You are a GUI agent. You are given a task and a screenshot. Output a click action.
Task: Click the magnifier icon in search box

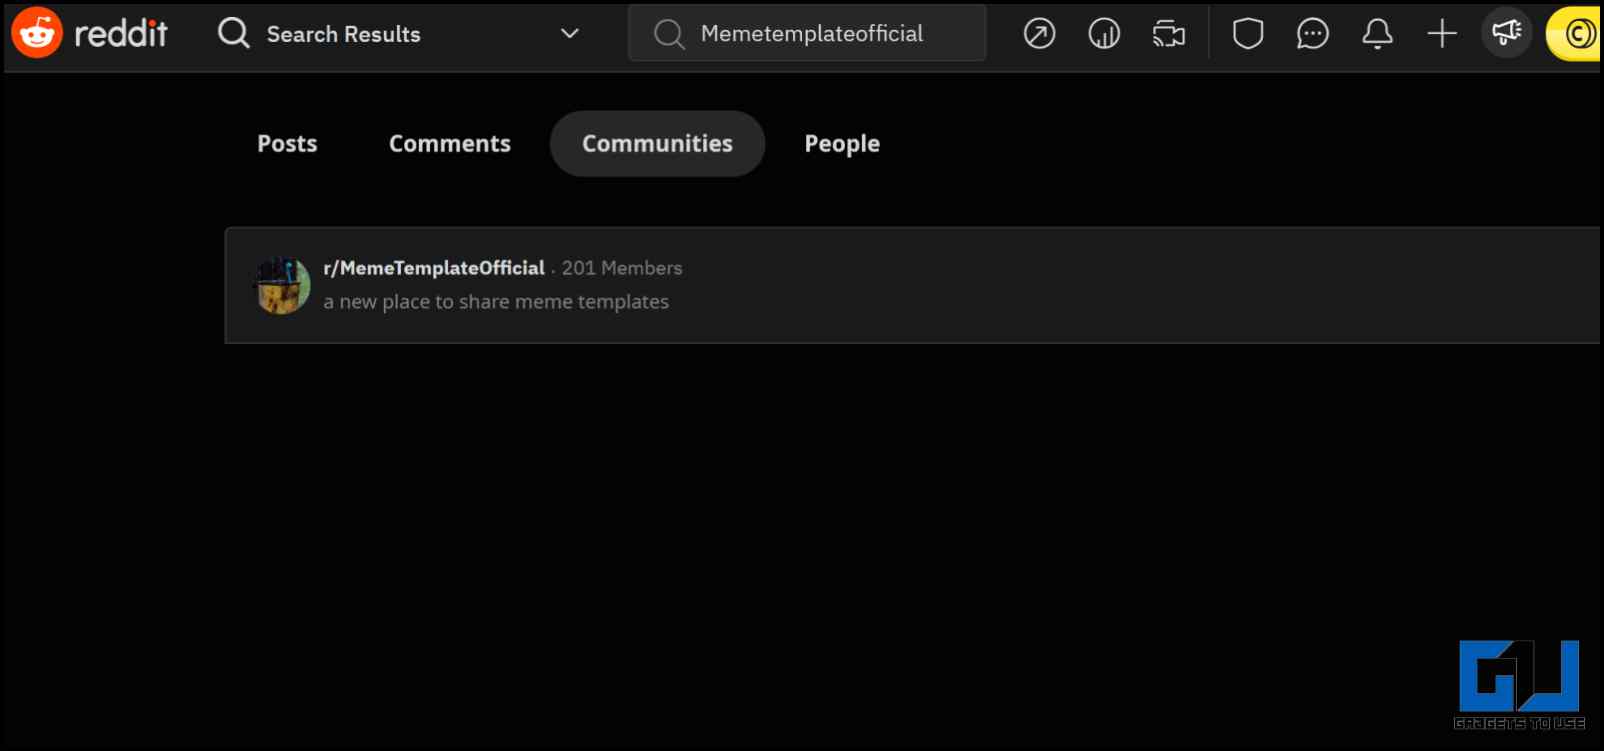tap(669, 34)
